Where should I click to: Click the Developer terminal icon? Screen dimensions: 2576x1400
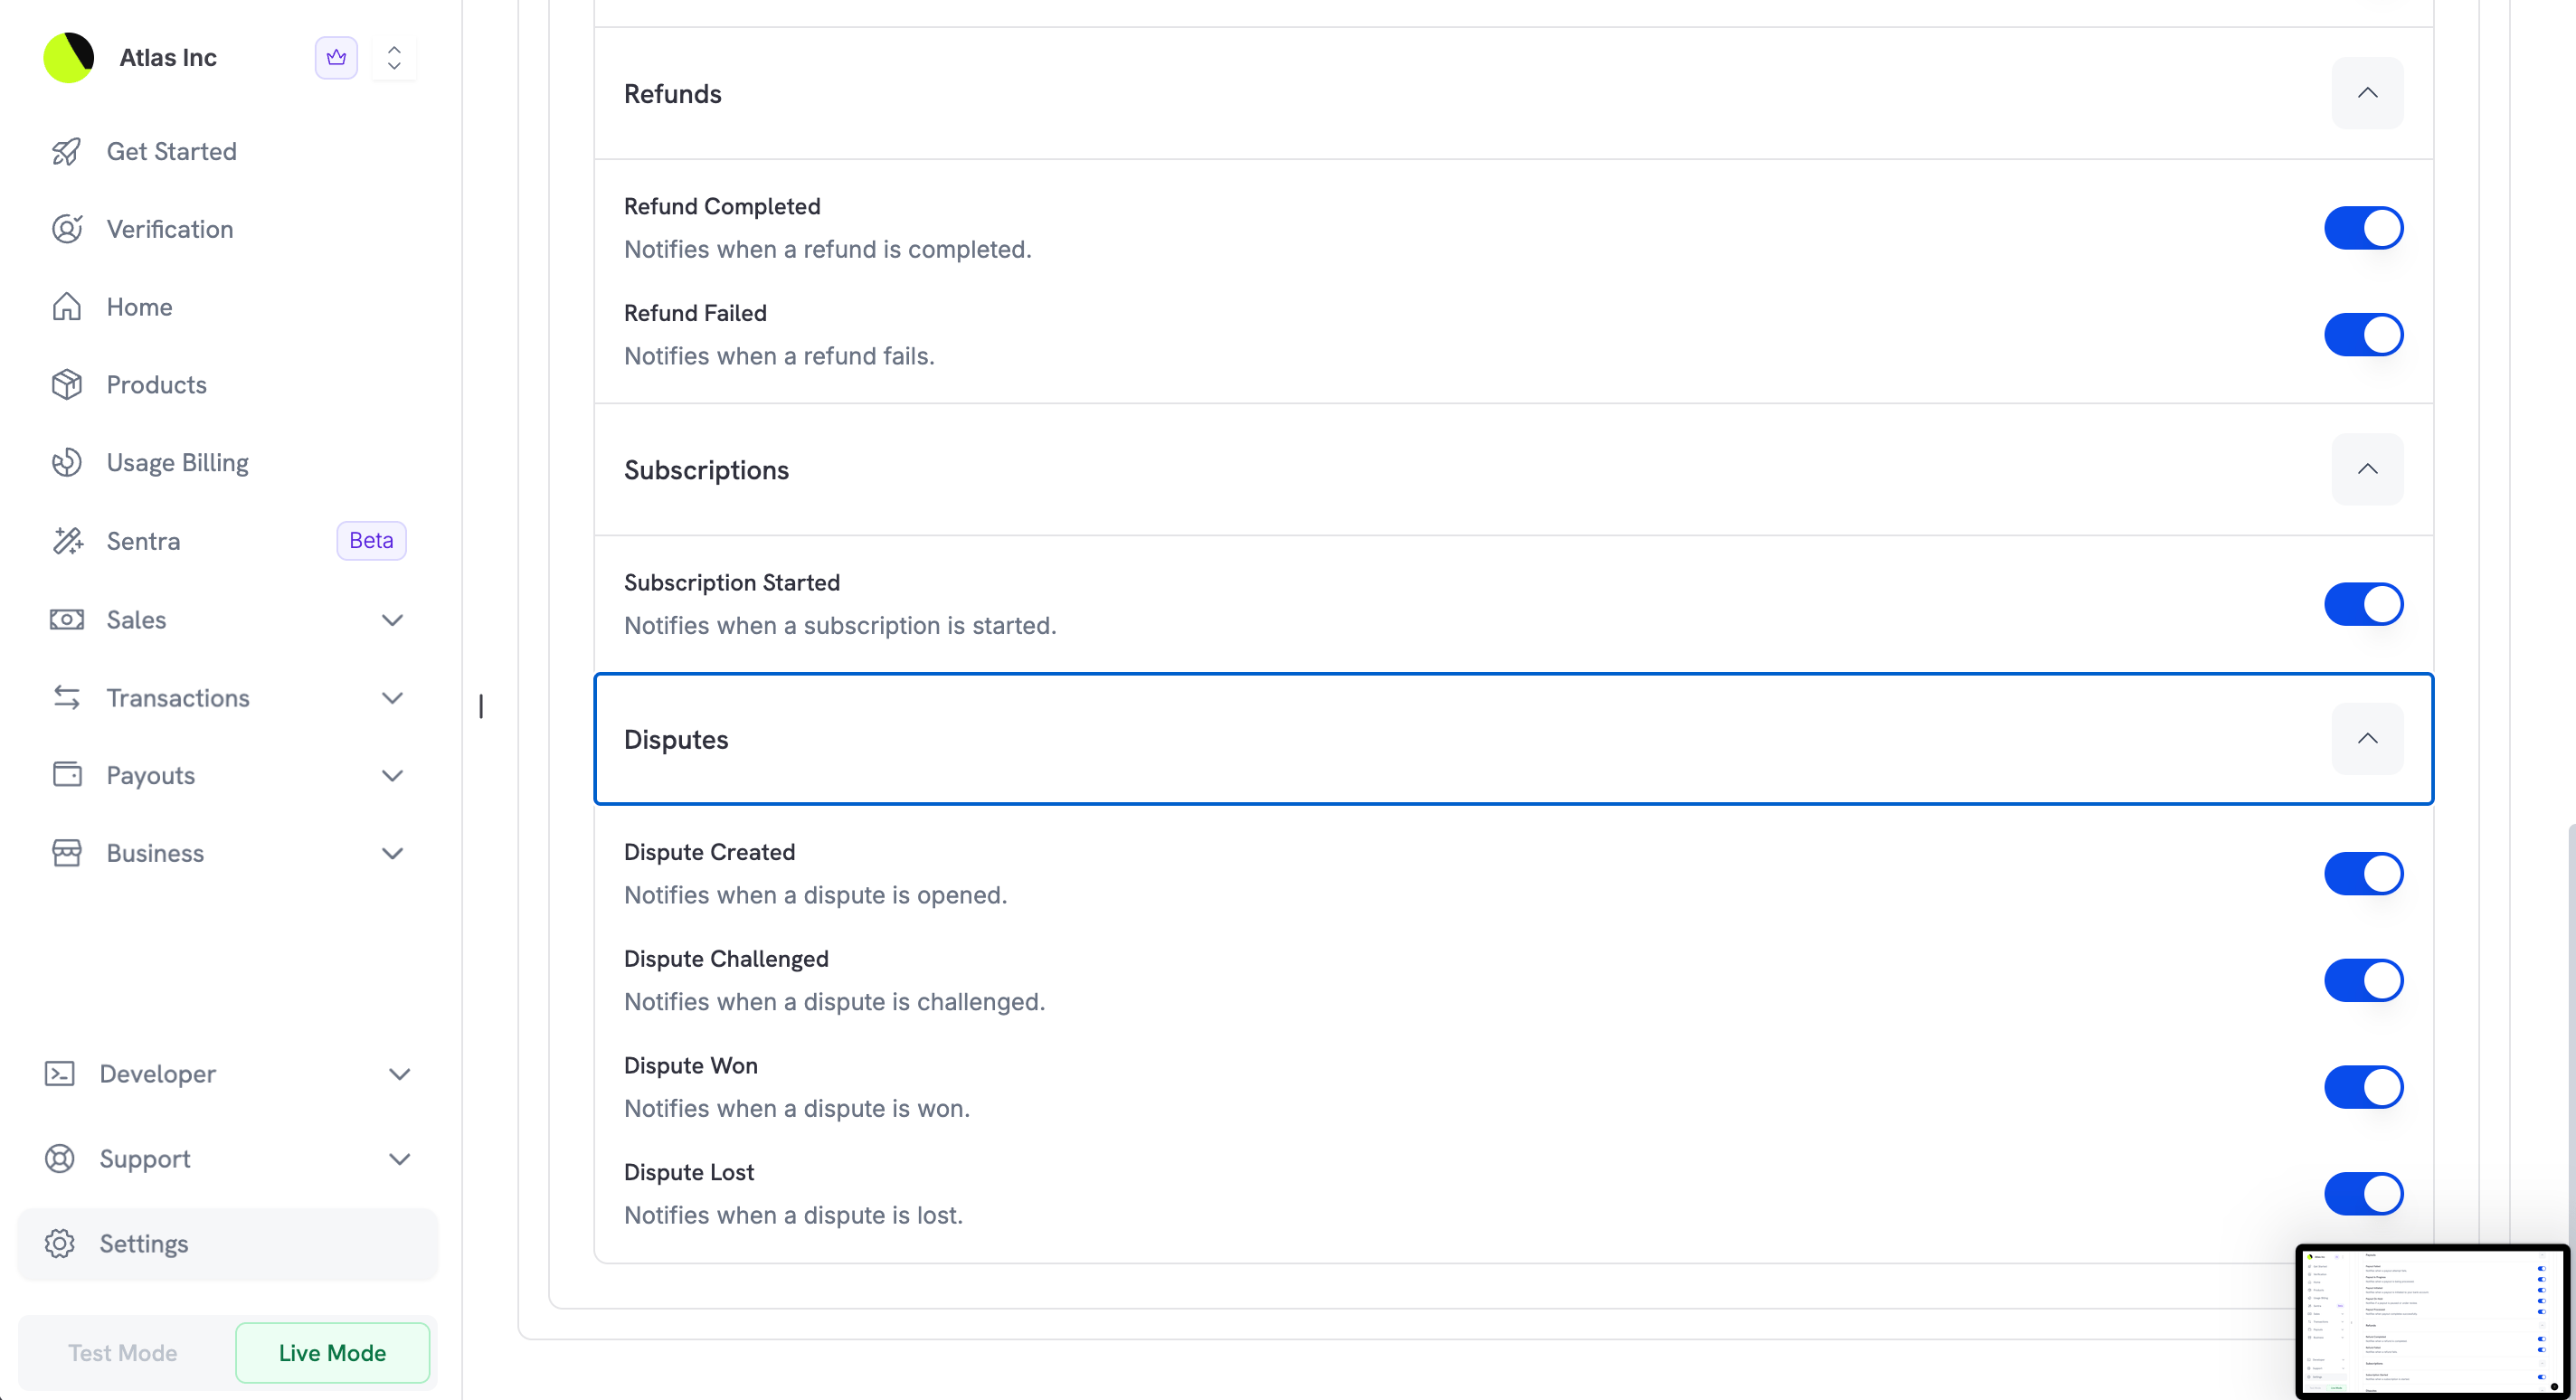[60, 1074]
